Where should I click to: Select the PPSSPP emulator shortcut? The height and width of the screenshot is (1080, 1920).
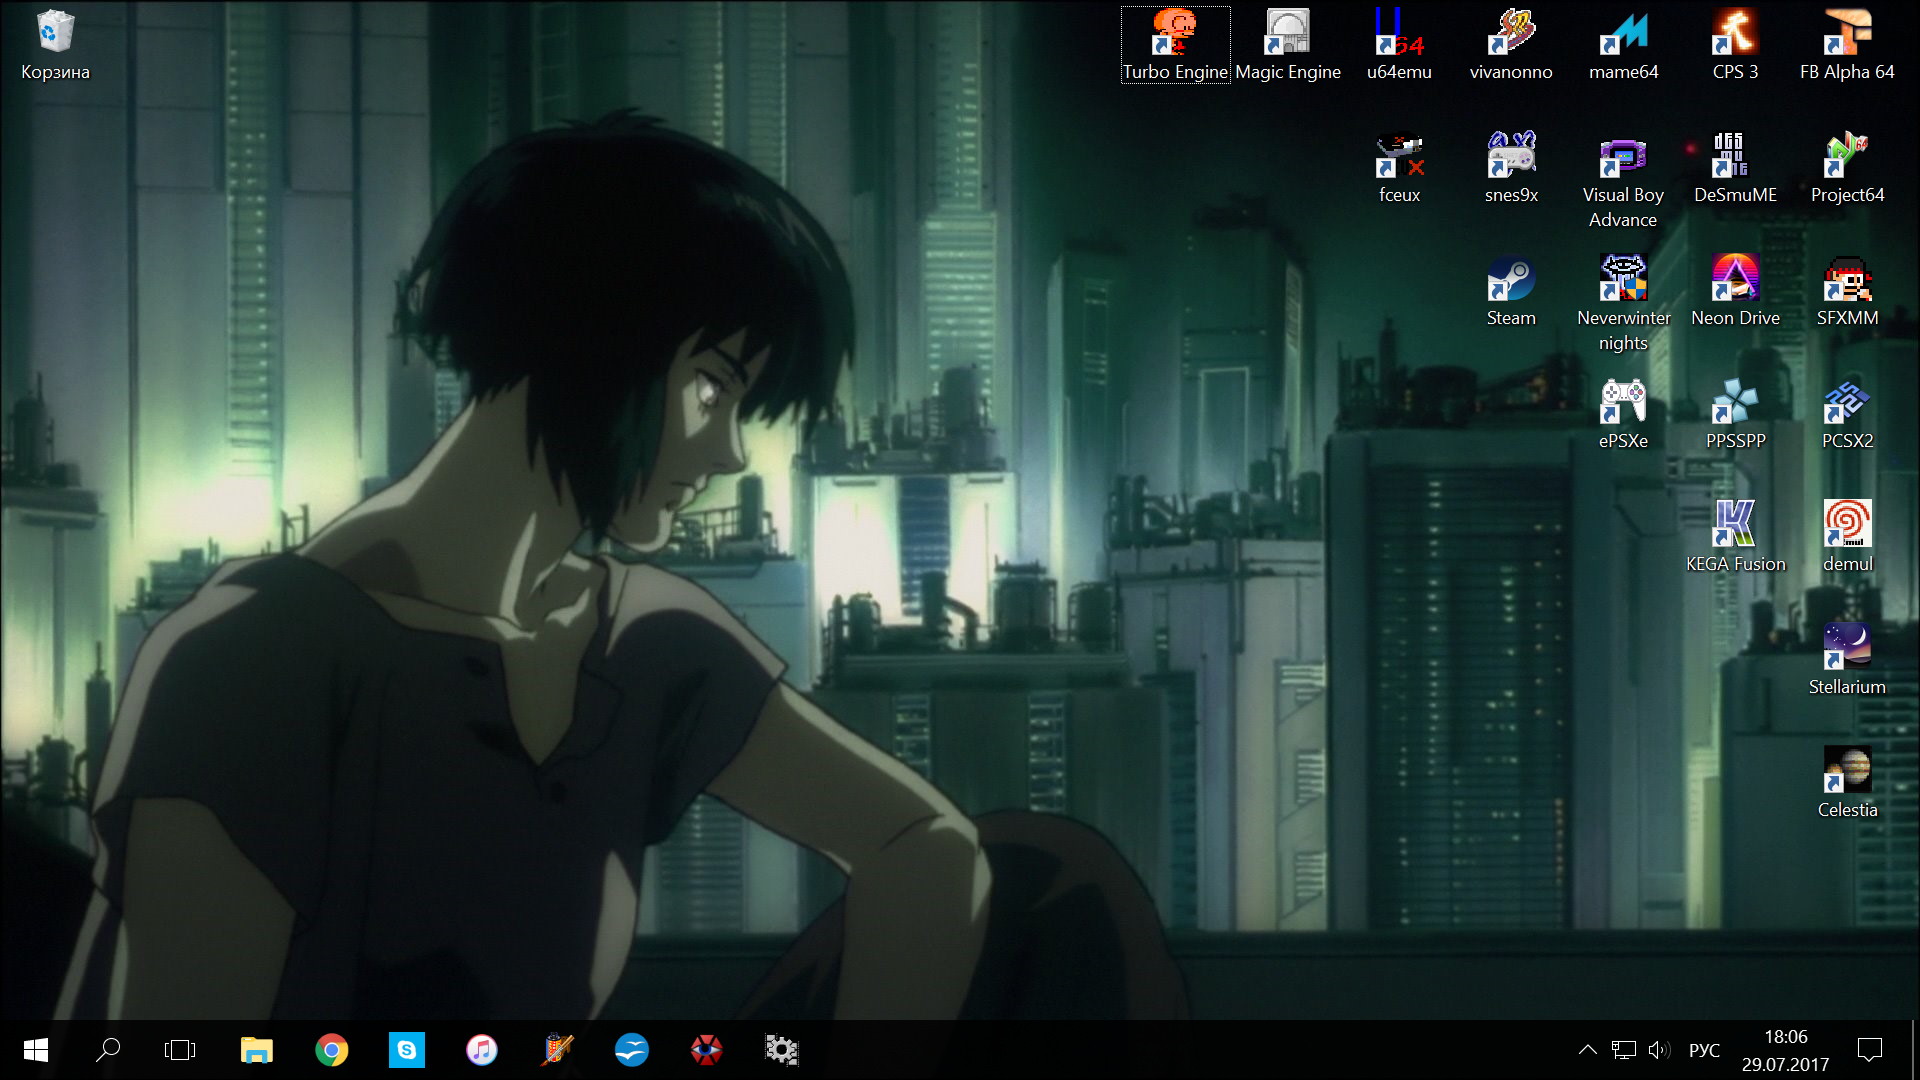click(1735, 415)
